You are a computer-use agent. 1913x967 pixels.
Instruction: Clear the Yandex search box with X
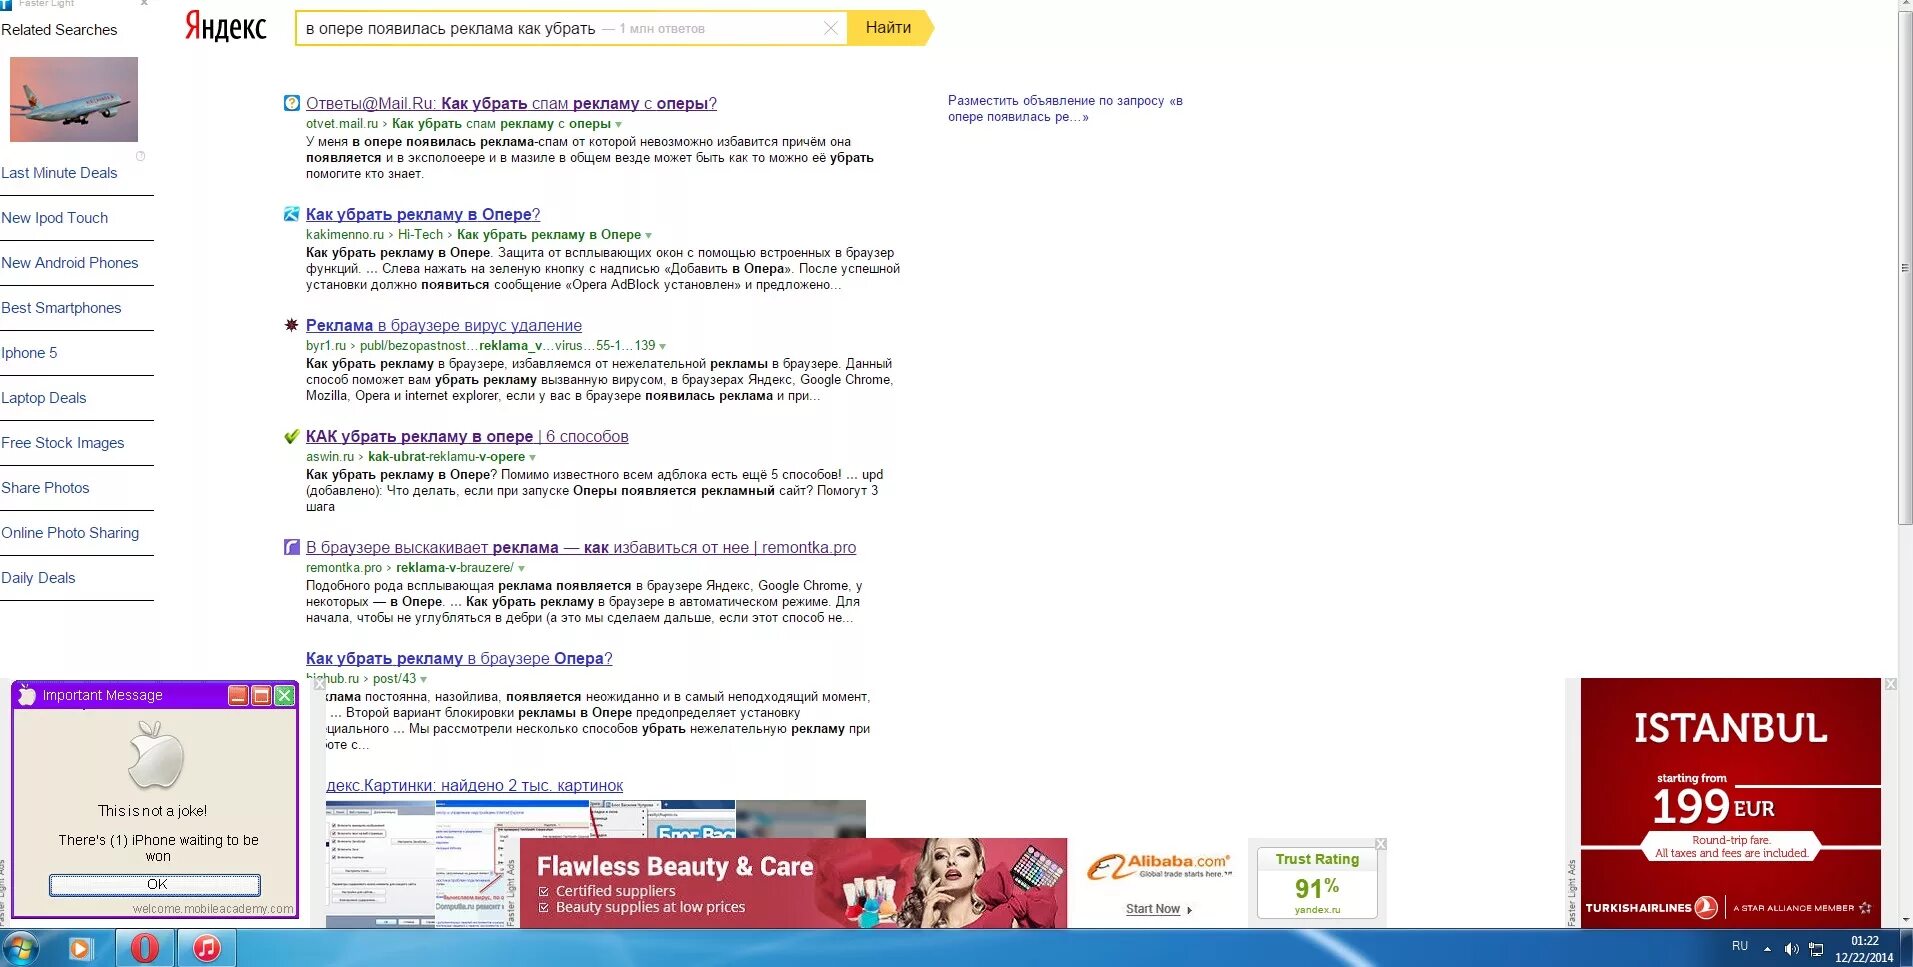tap(830, 28)
